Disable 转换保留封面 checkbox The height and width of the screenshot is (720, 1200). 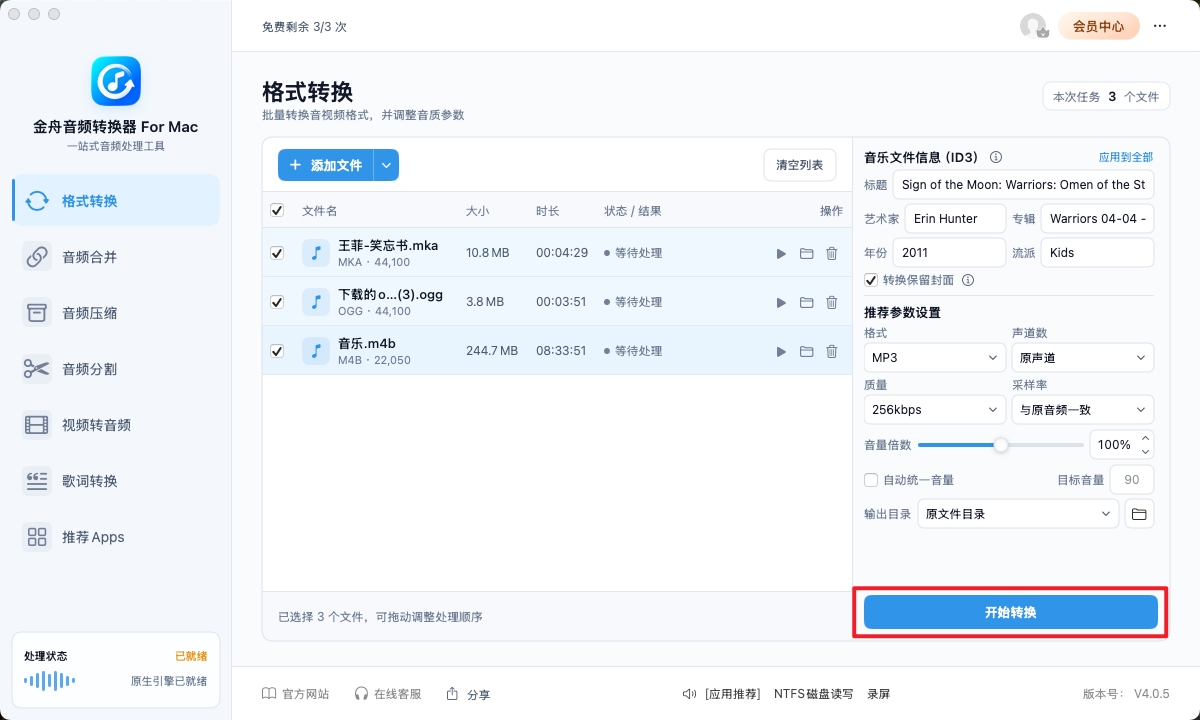871,281
